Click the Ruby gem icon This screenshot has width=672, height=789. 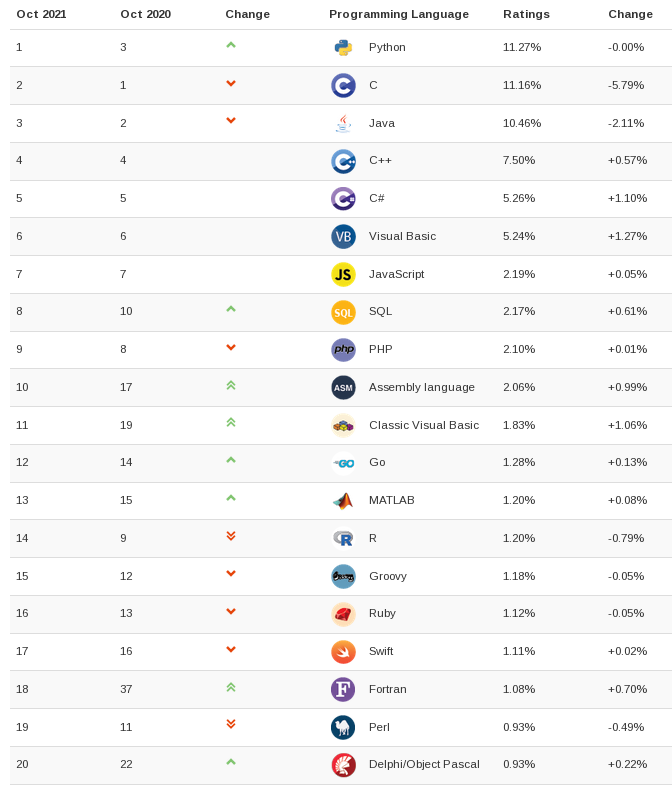pos(343,614)
